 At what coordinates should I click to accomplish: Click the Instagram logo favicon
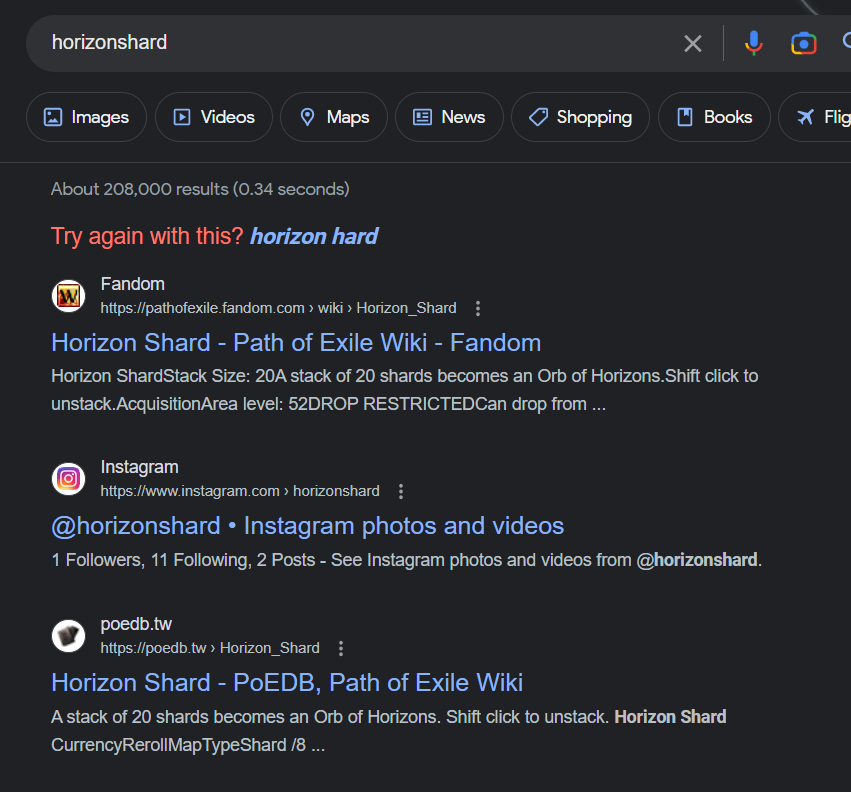[x=68, y=479]
